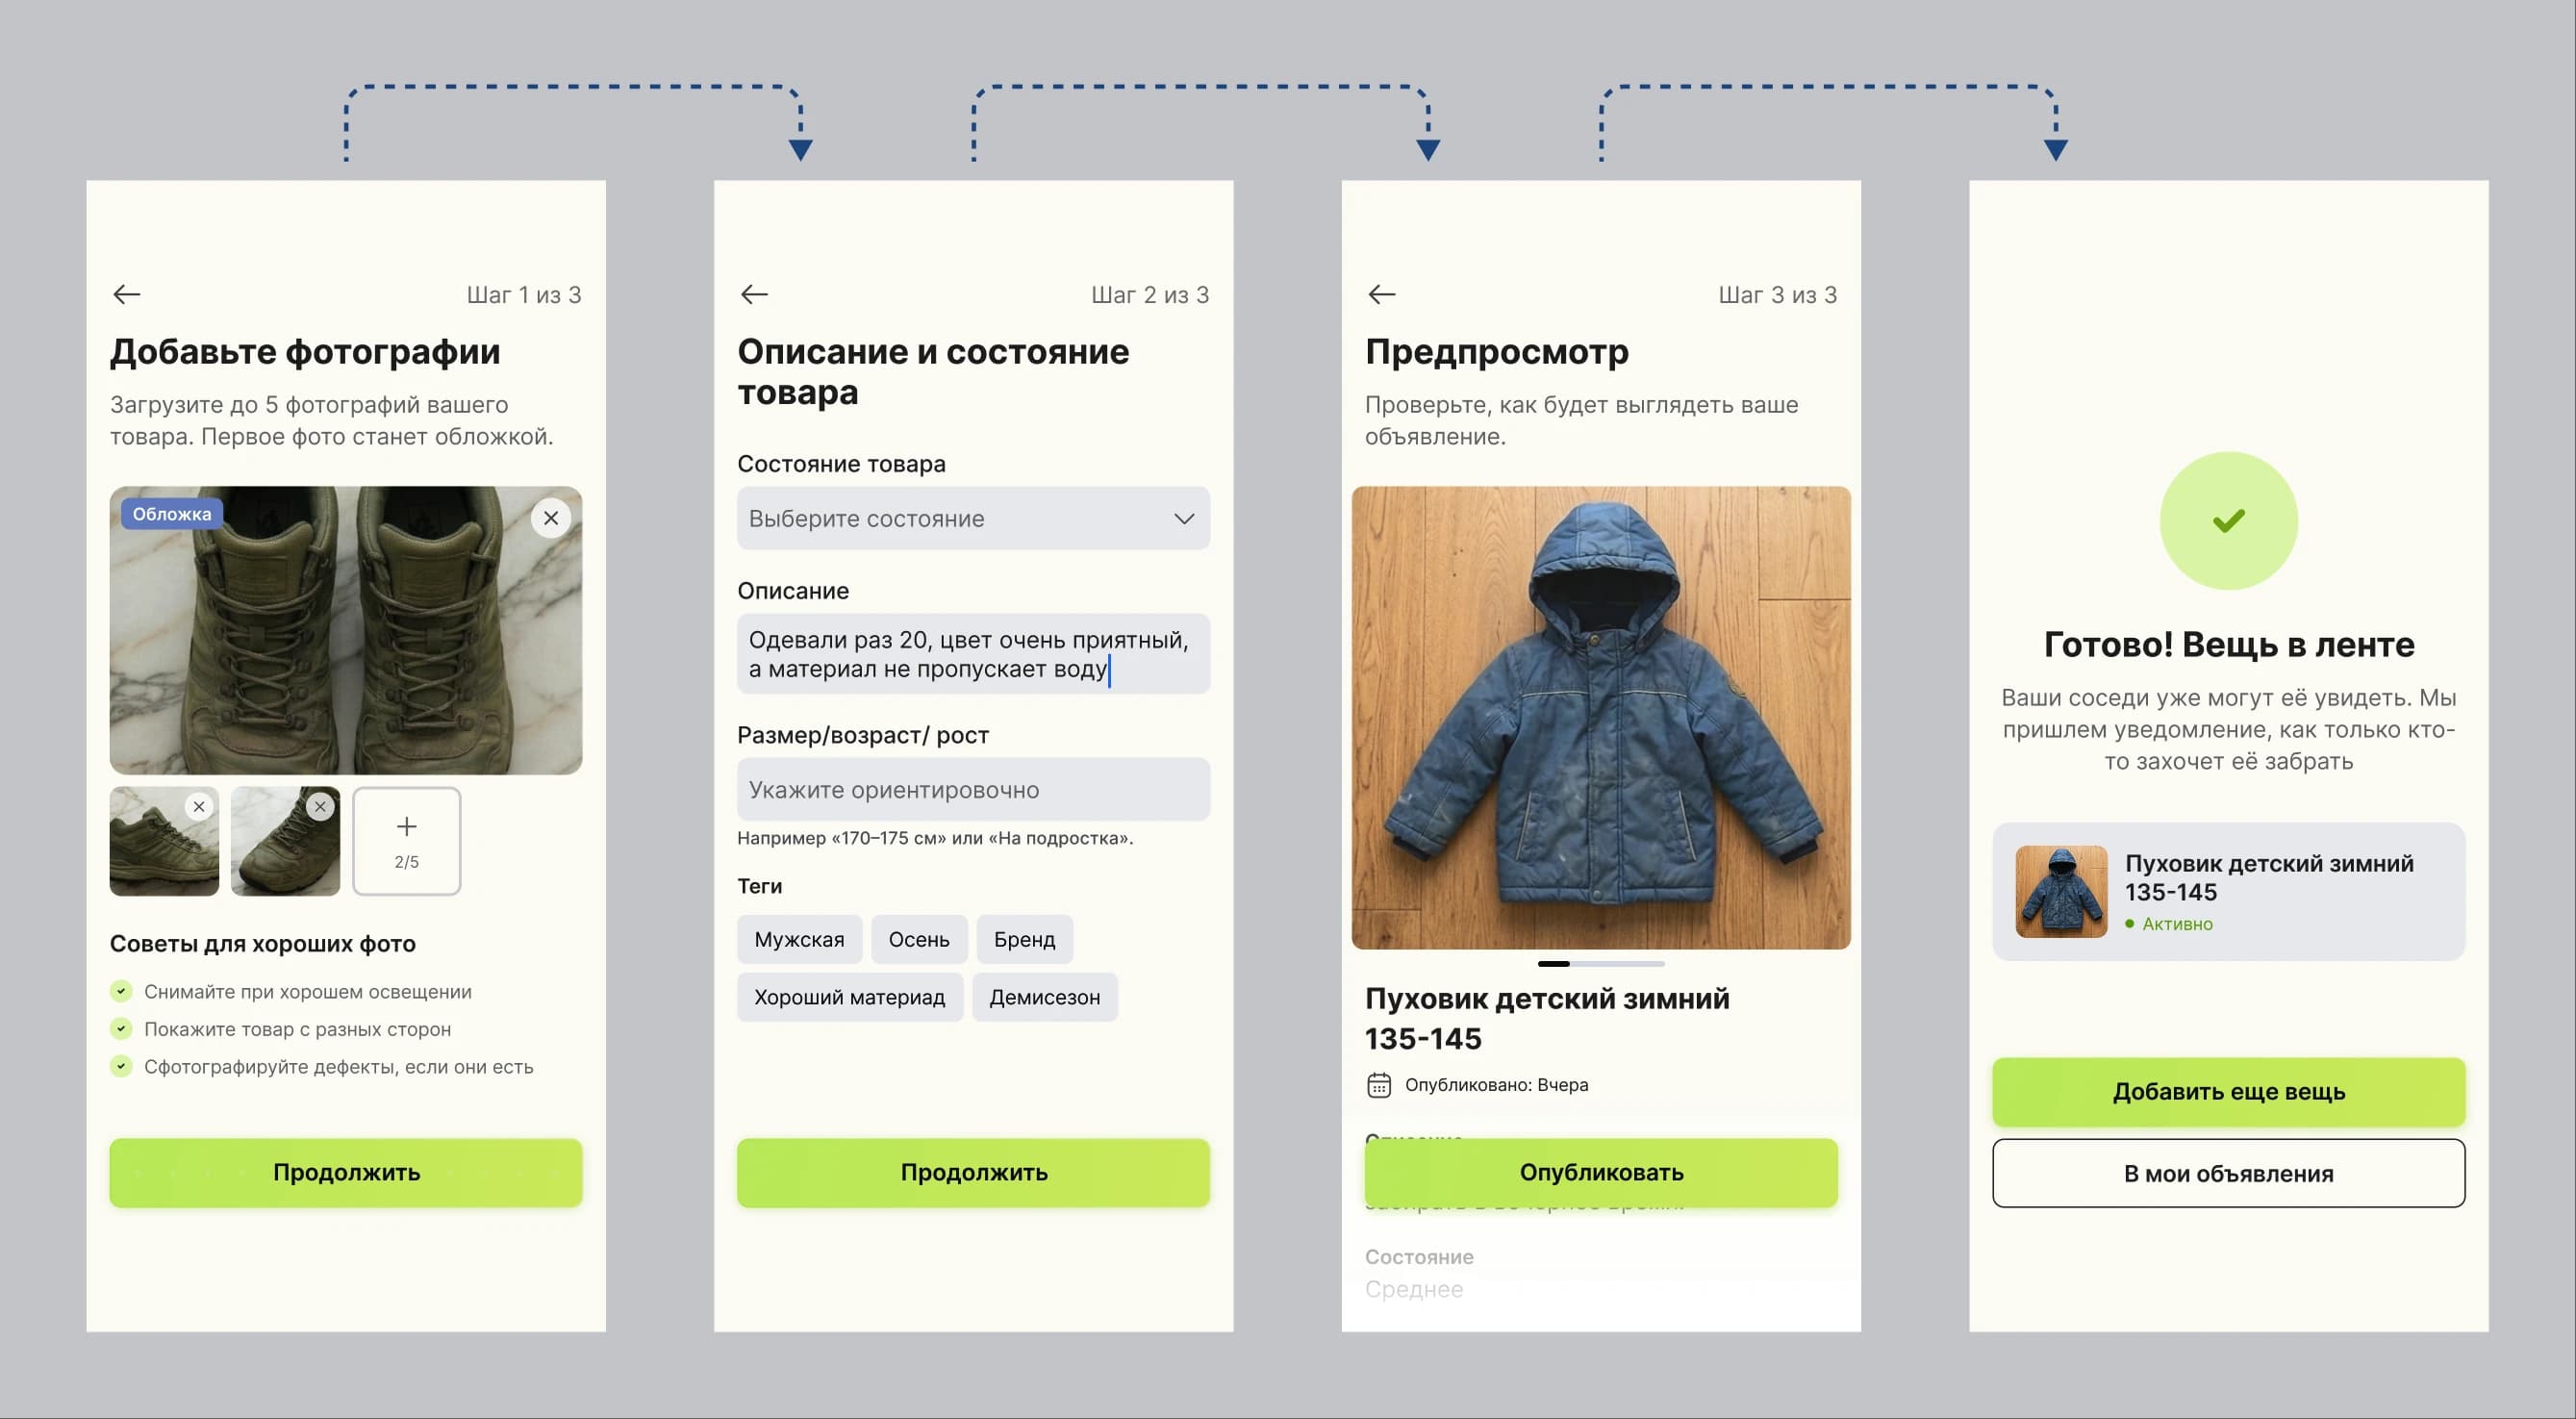Tap the photo carousel progress indicator

click(1601, 963)
